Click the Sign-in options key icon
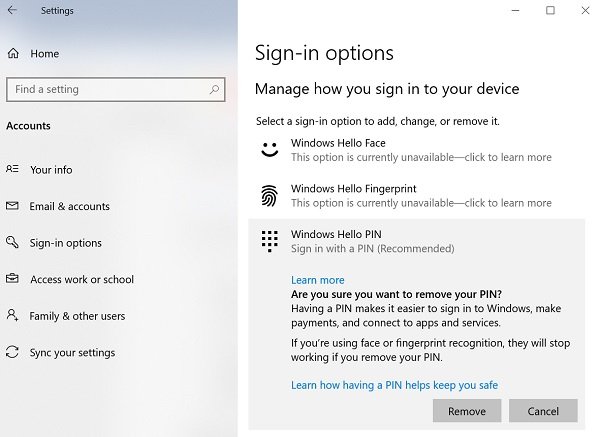 [12, 243]
